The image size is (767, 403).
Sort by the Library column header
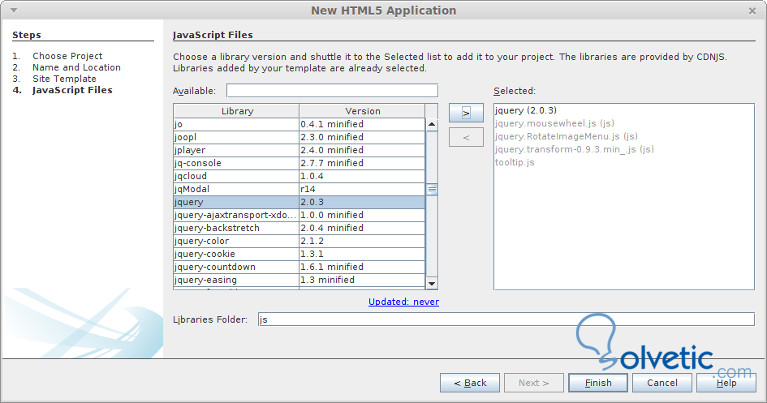click(237, 111)
